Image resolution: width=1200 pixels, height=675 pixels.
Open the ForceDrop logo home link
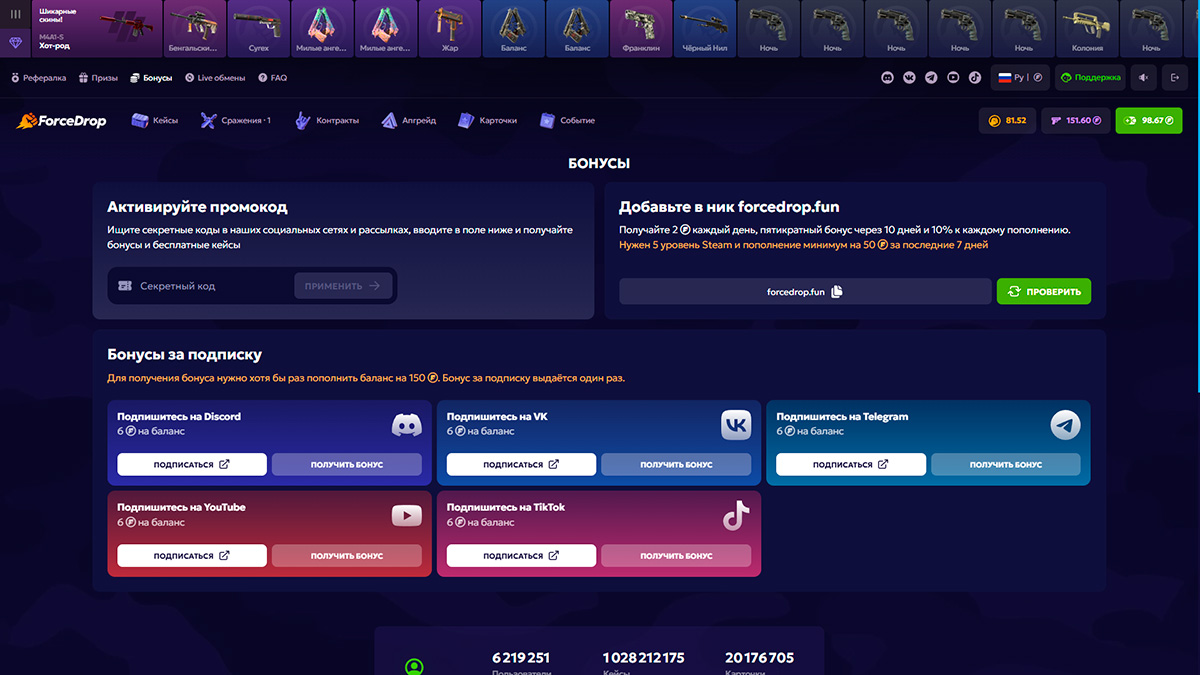tap(62, 121)
